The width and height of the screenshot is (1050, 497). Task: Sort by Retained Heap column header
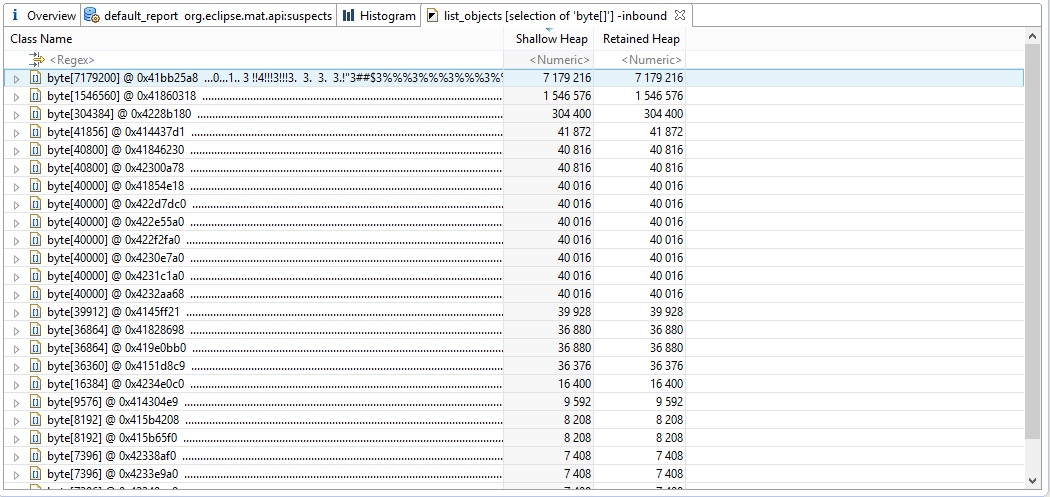coord(640,39)
